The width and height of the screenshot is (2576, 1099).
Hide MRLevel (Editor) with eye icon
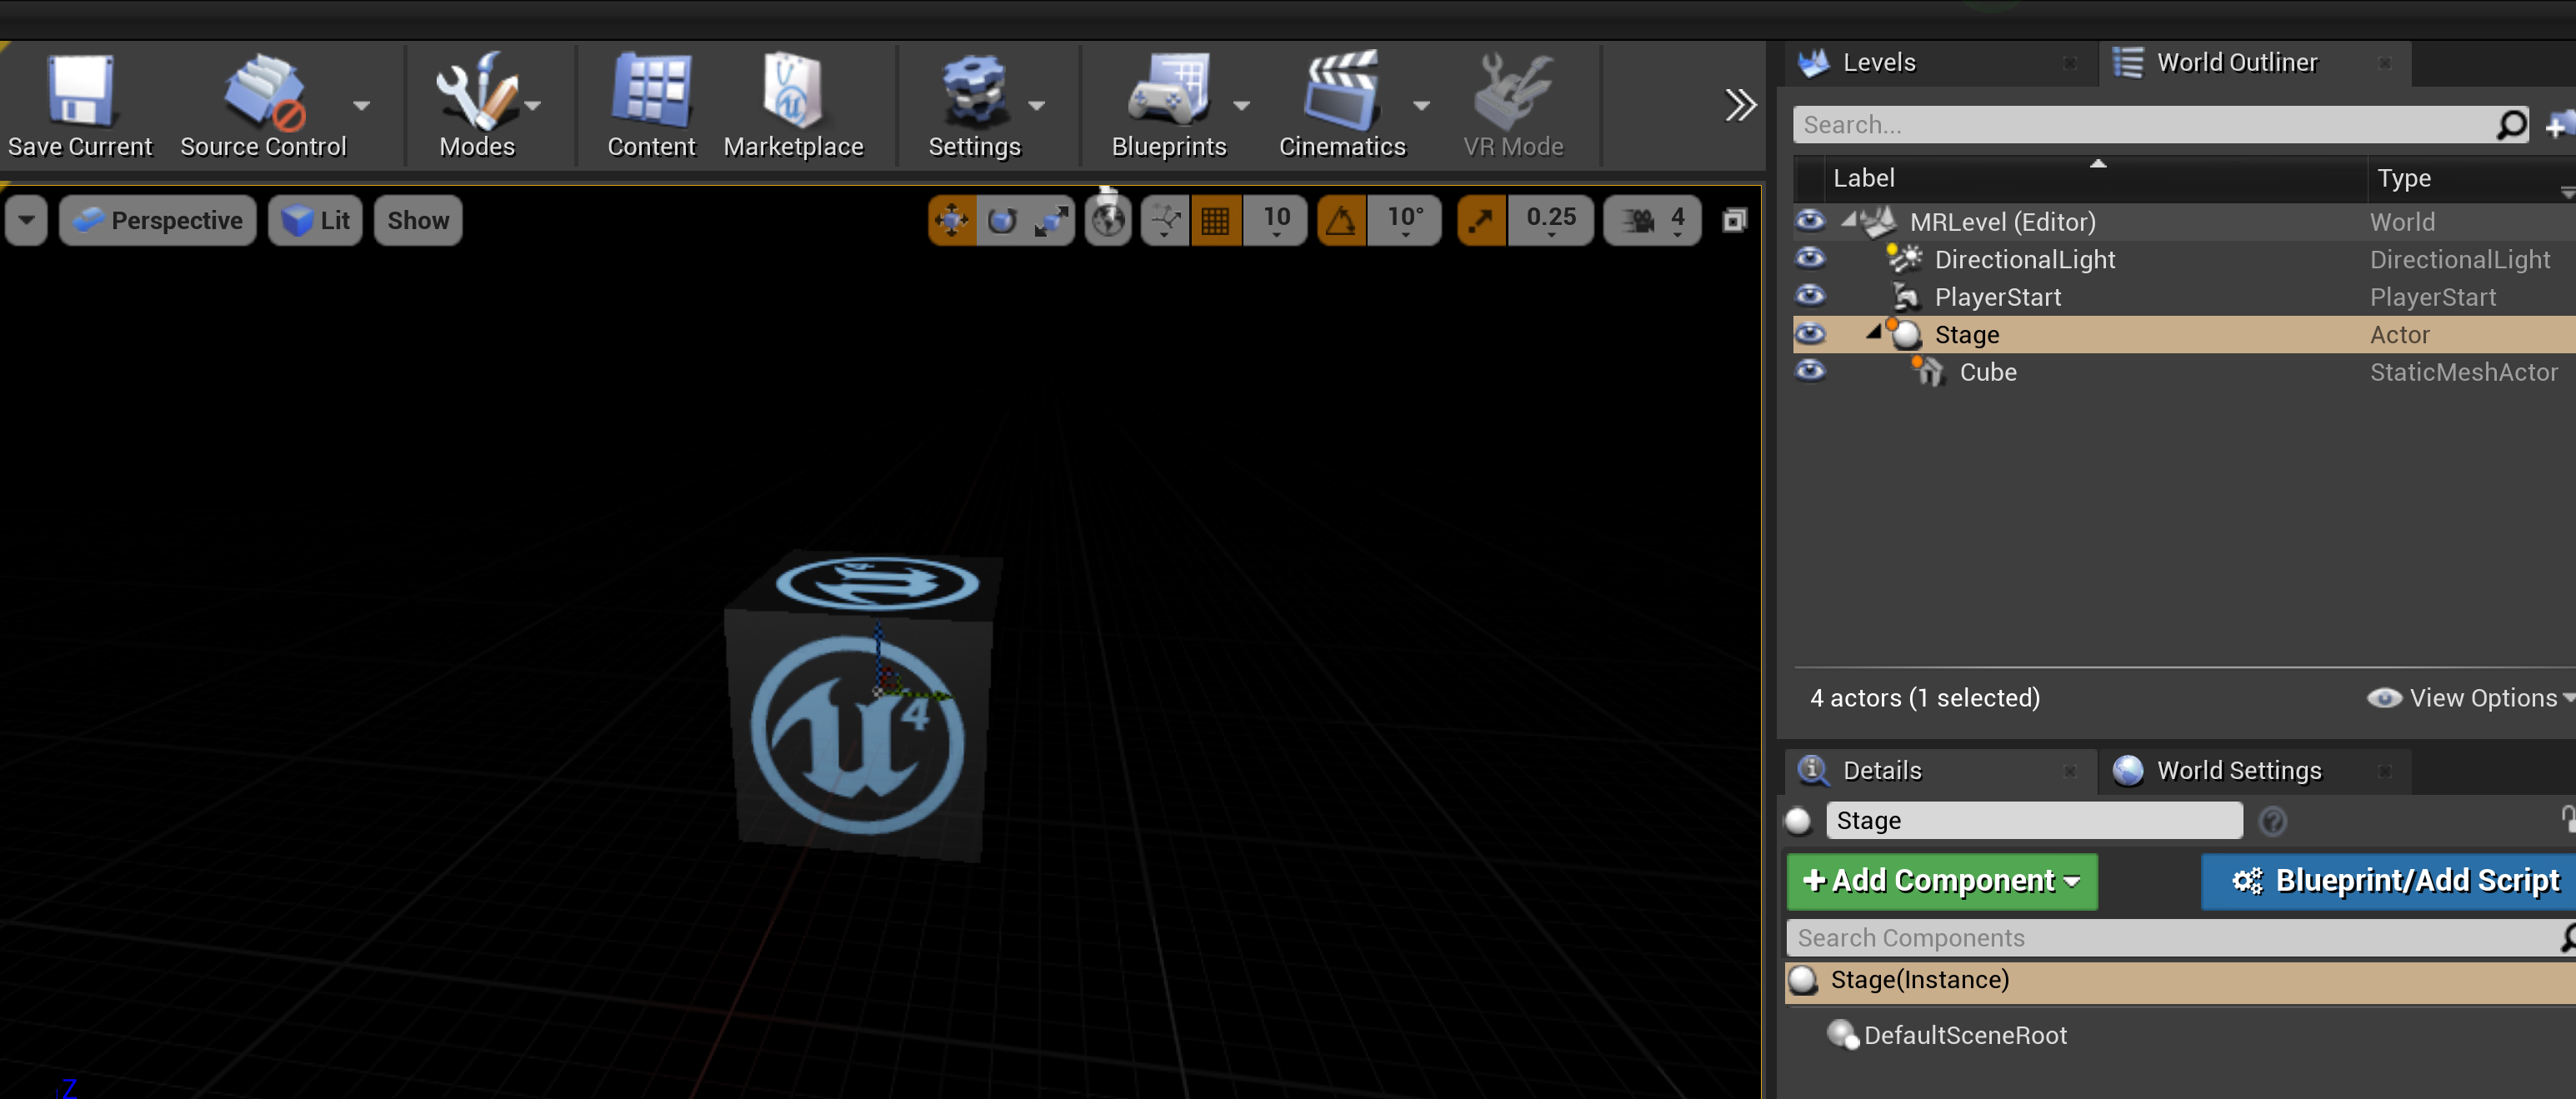(1810, 221)
